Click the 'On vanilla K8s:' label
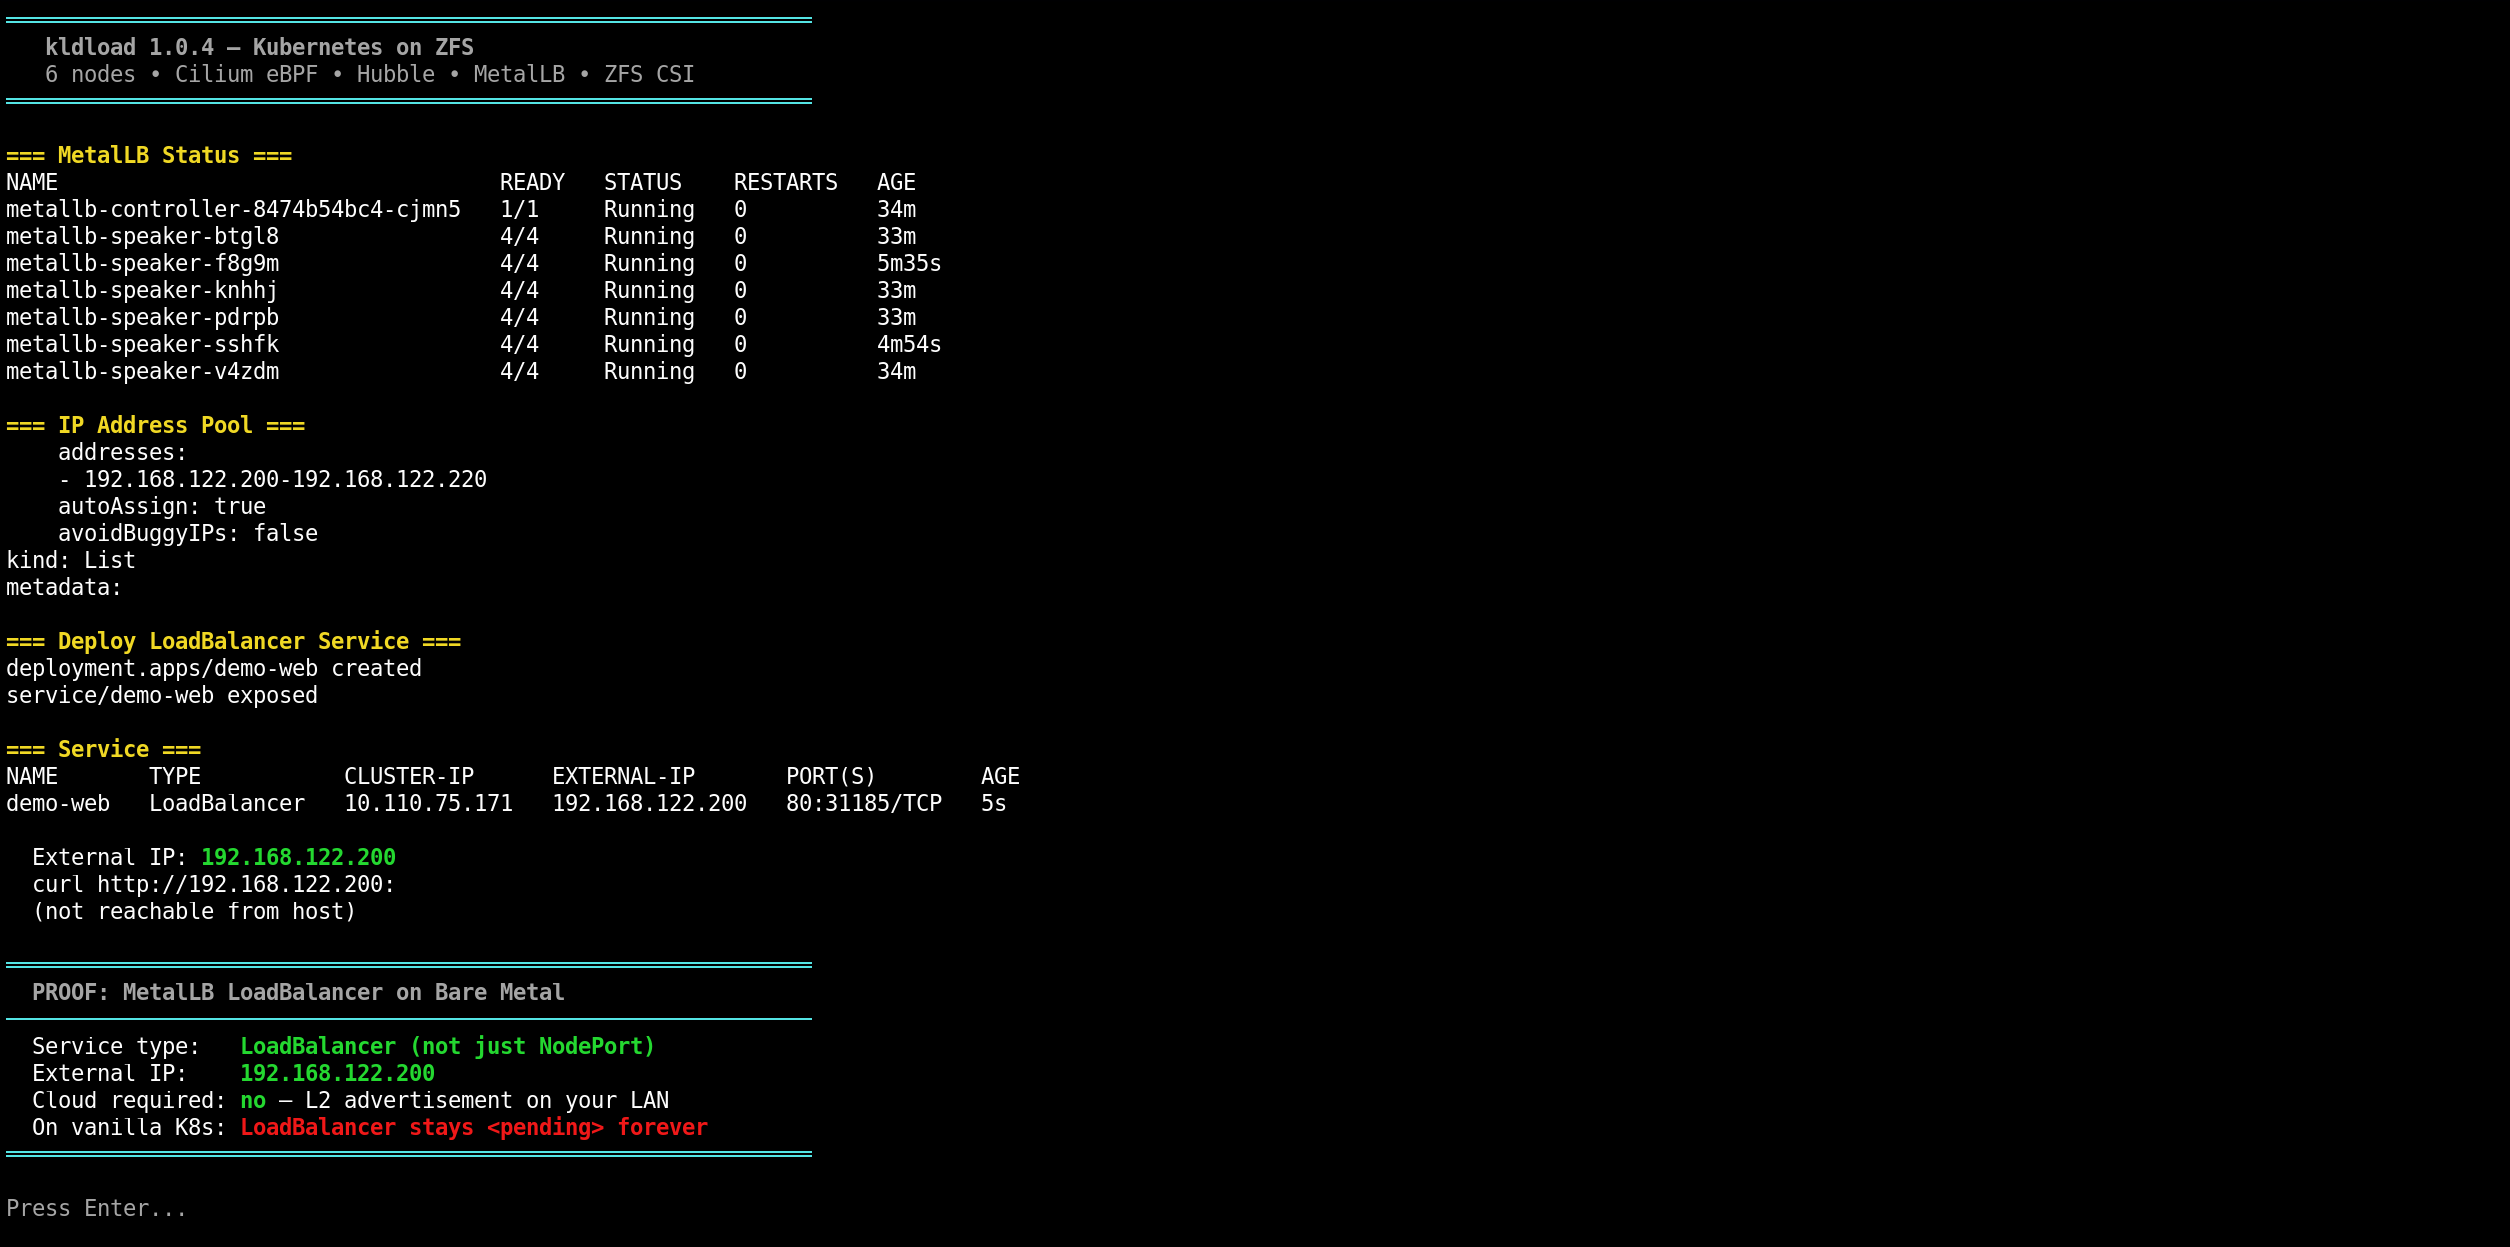This screenshot has width=2510, height=1247. pyautogui.click(x=129, y=1127)
